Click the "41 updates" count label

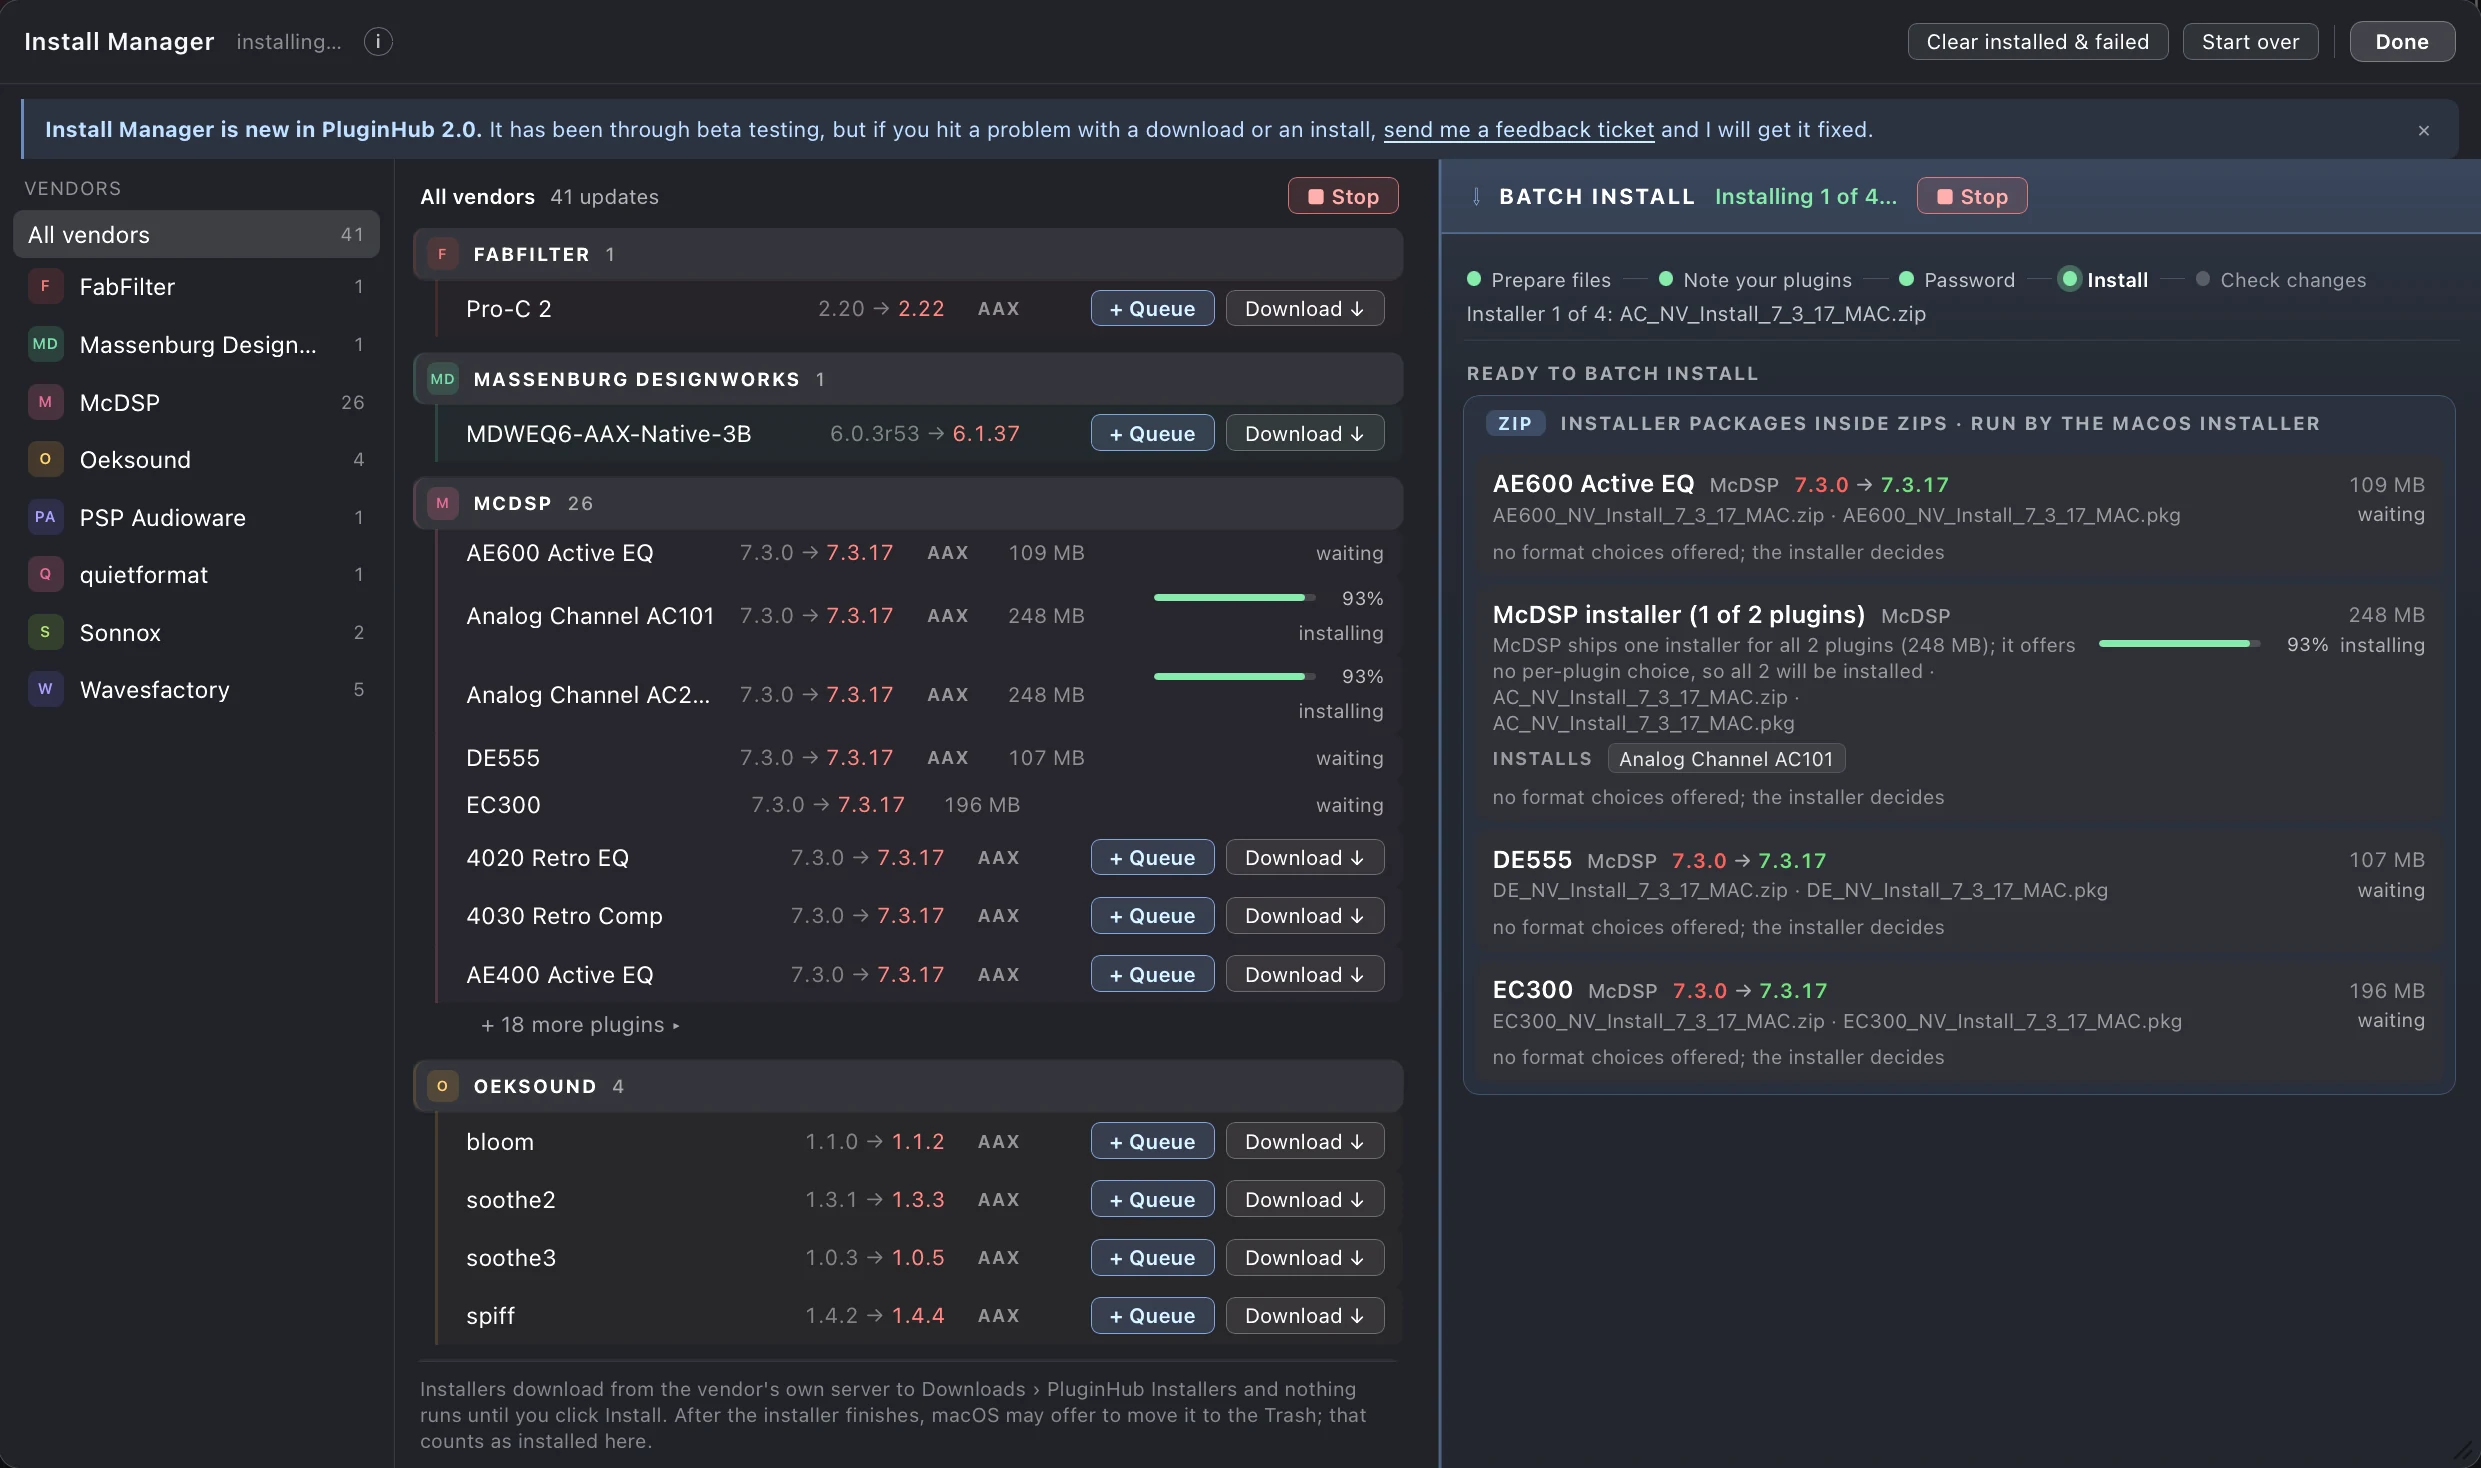tap(604, 197)
